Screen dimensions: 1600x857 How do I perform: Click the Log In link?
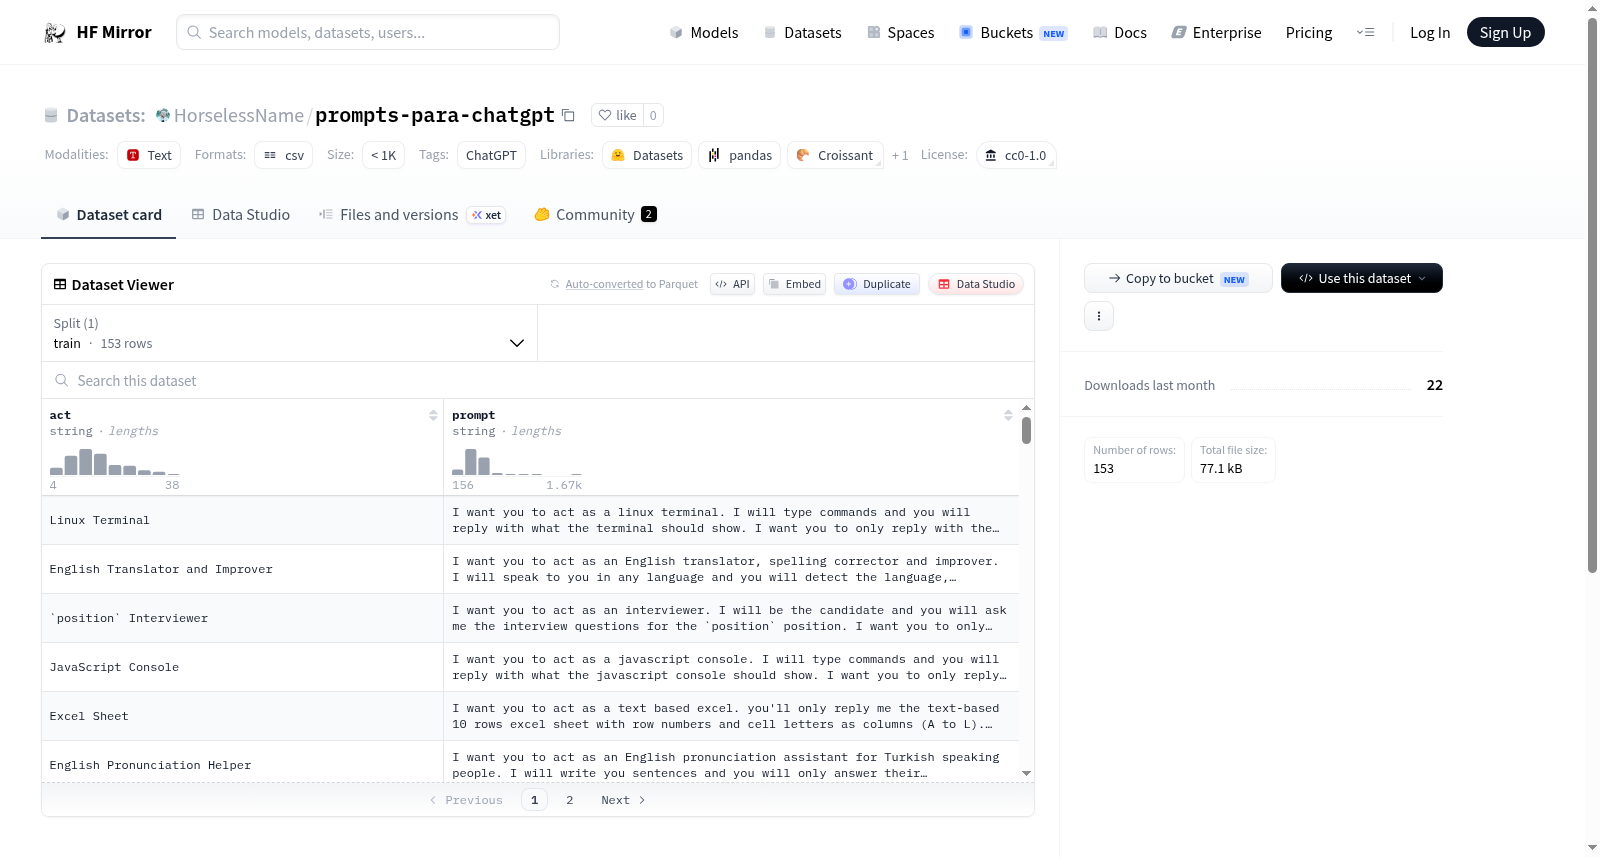[x=1430, y=32]
